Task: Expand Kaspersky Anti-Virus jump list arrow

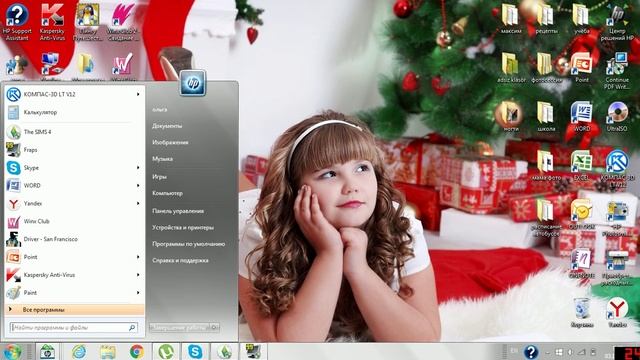Action: tap(138, 275)
